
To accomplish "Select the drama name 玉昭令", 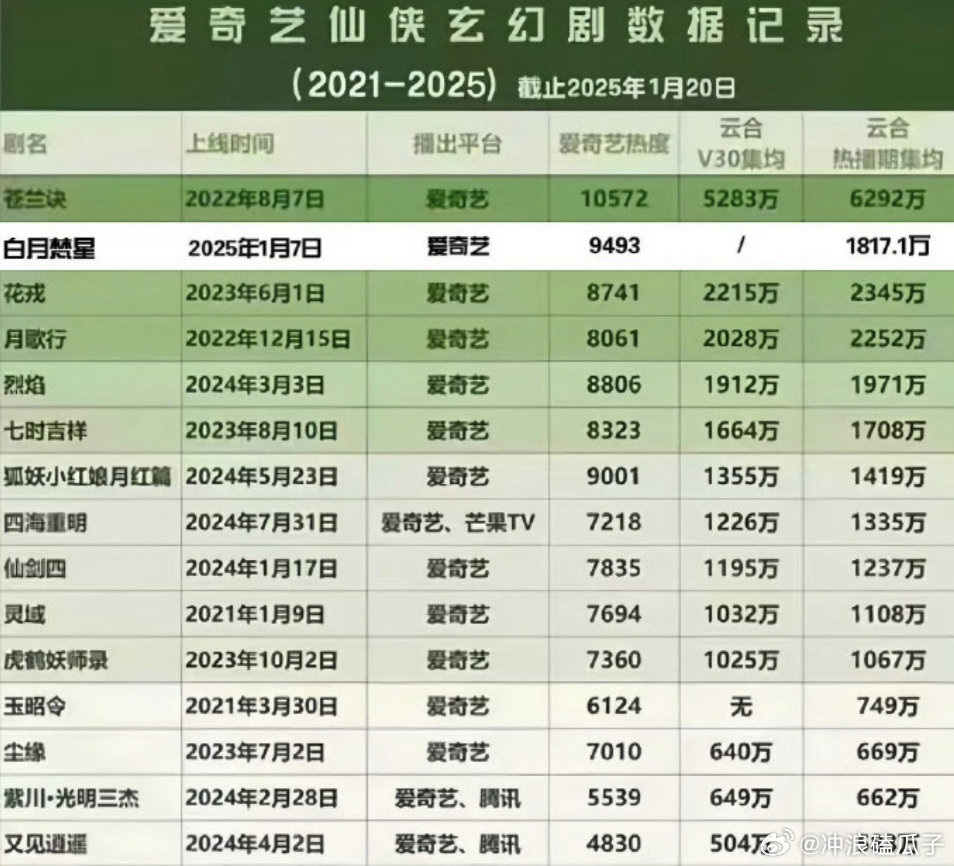I will point(35,707).
